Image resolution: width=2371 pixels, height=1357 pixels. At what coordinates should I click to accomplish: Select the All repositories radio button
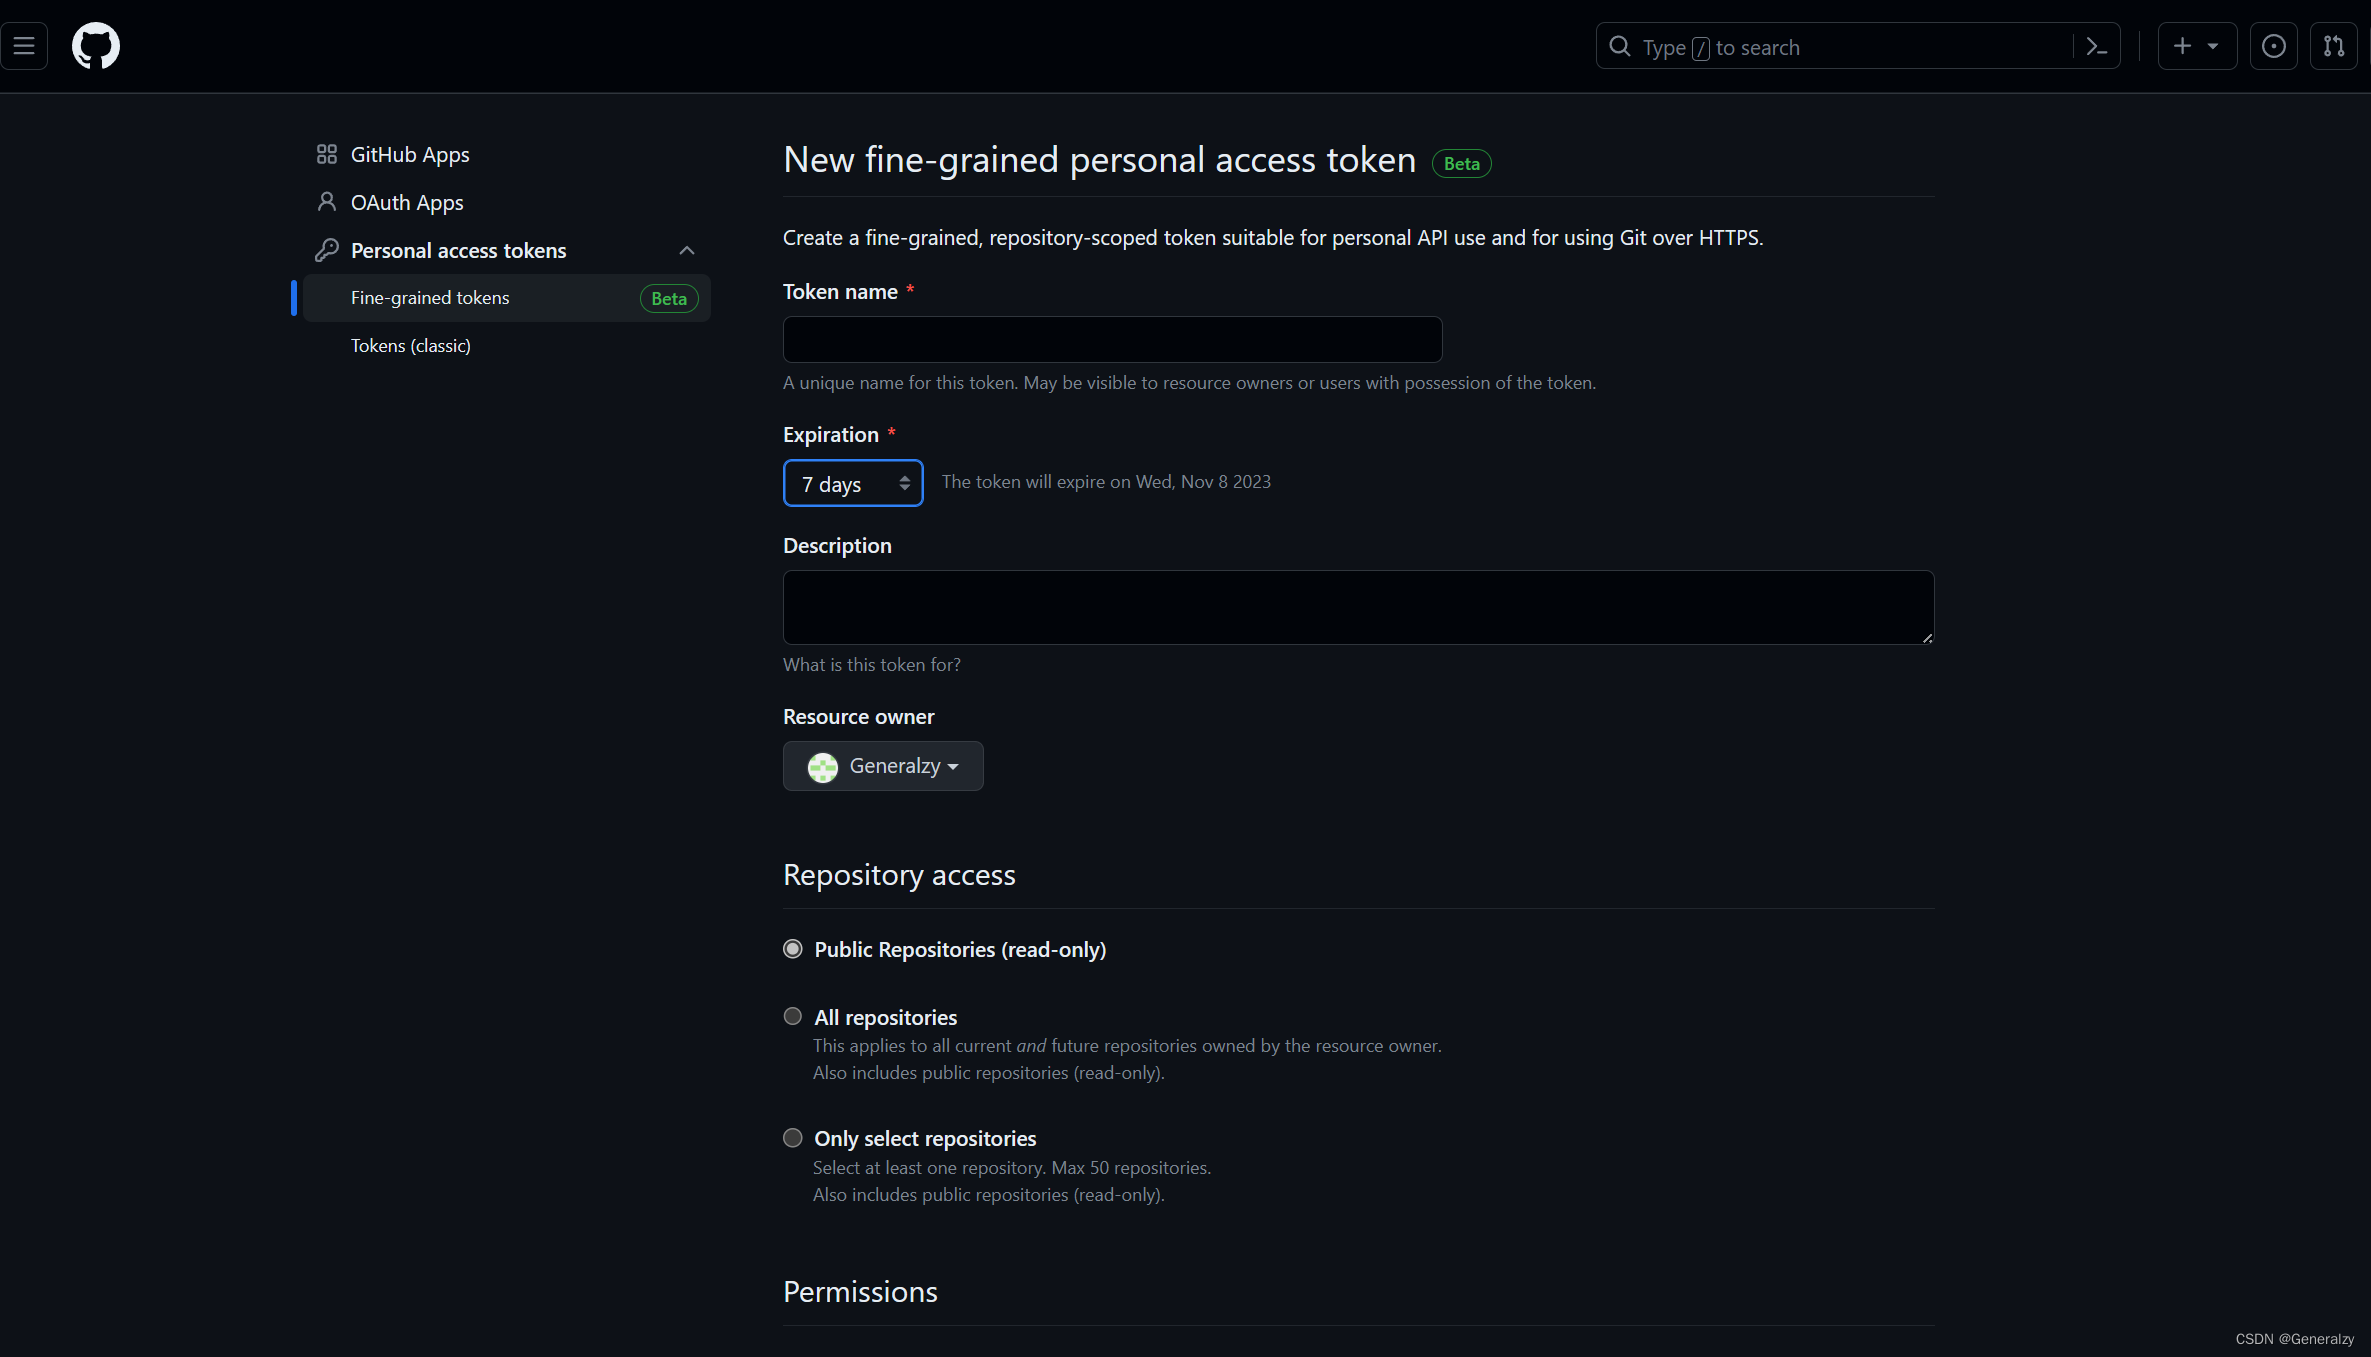tap(793, 1017)
